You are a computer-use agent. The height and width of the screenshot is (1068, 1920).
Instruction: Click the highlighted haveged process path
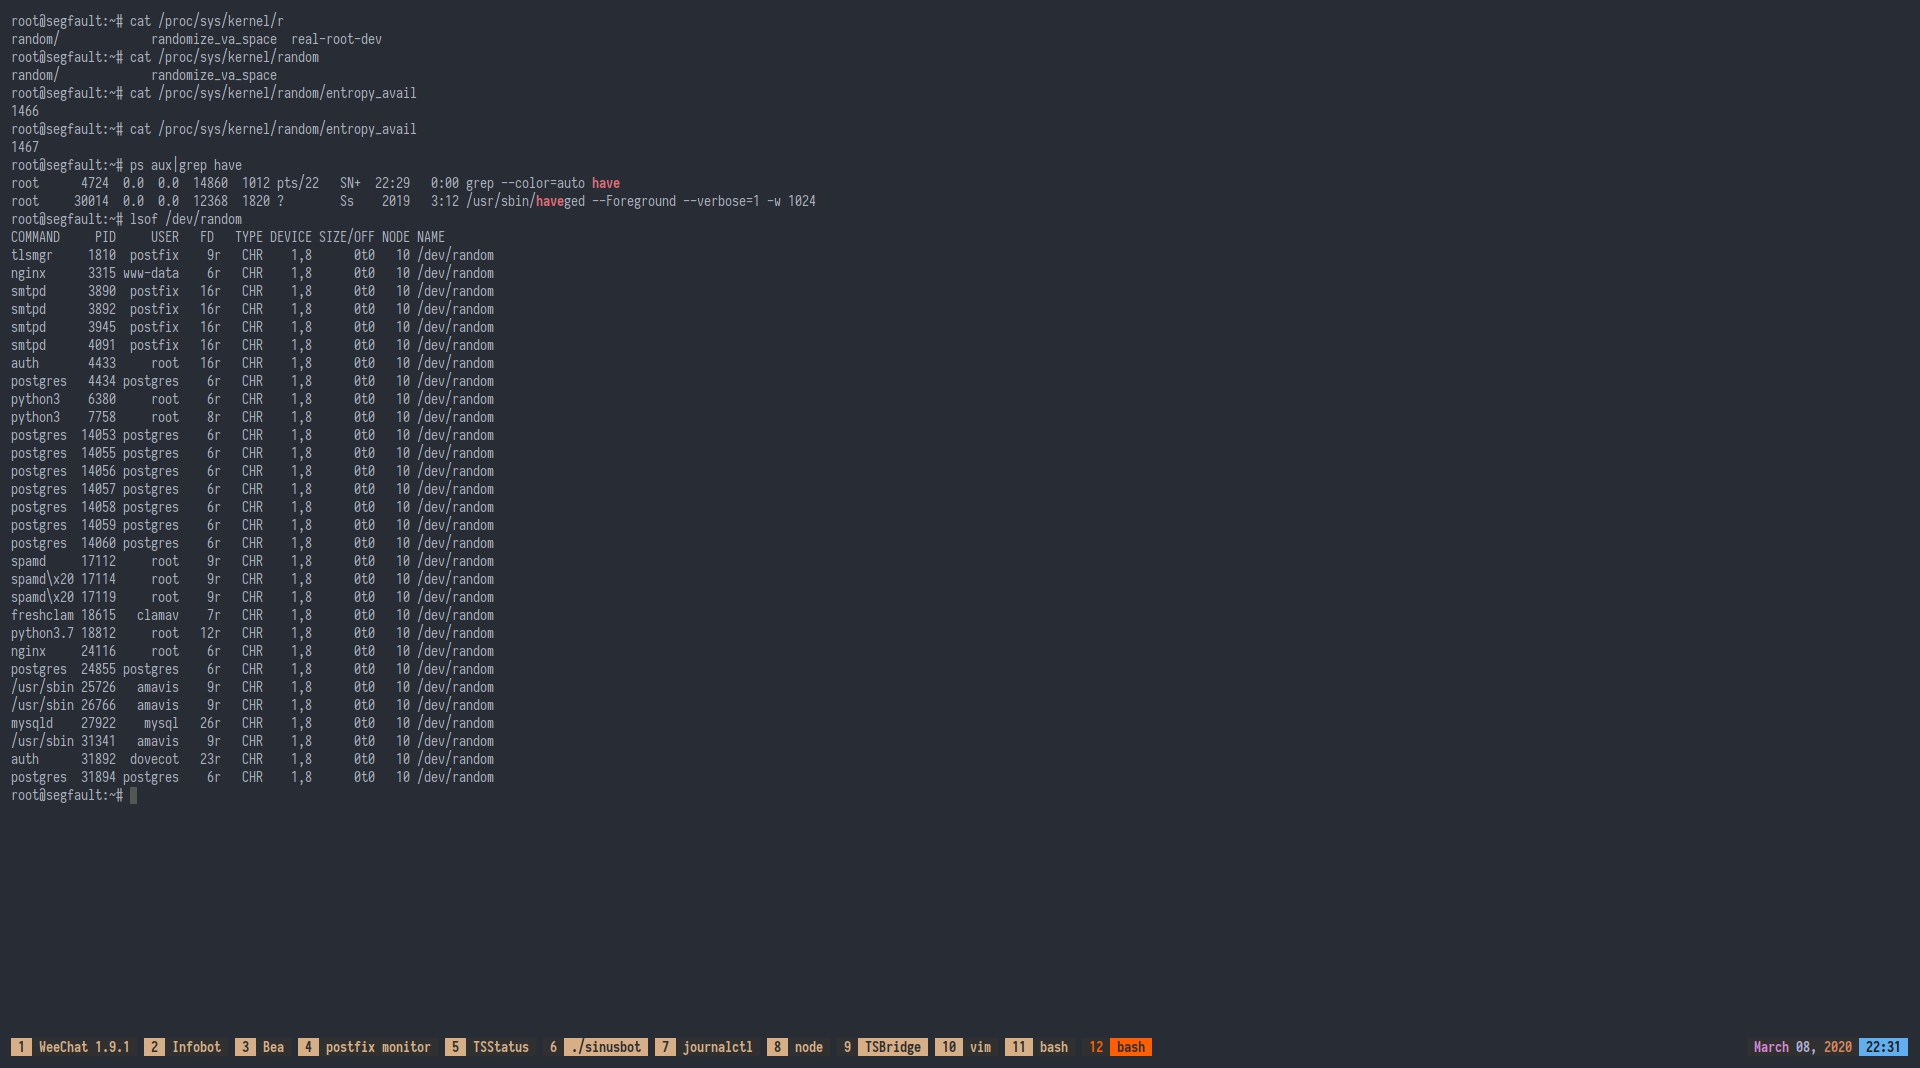click(525, 201)
